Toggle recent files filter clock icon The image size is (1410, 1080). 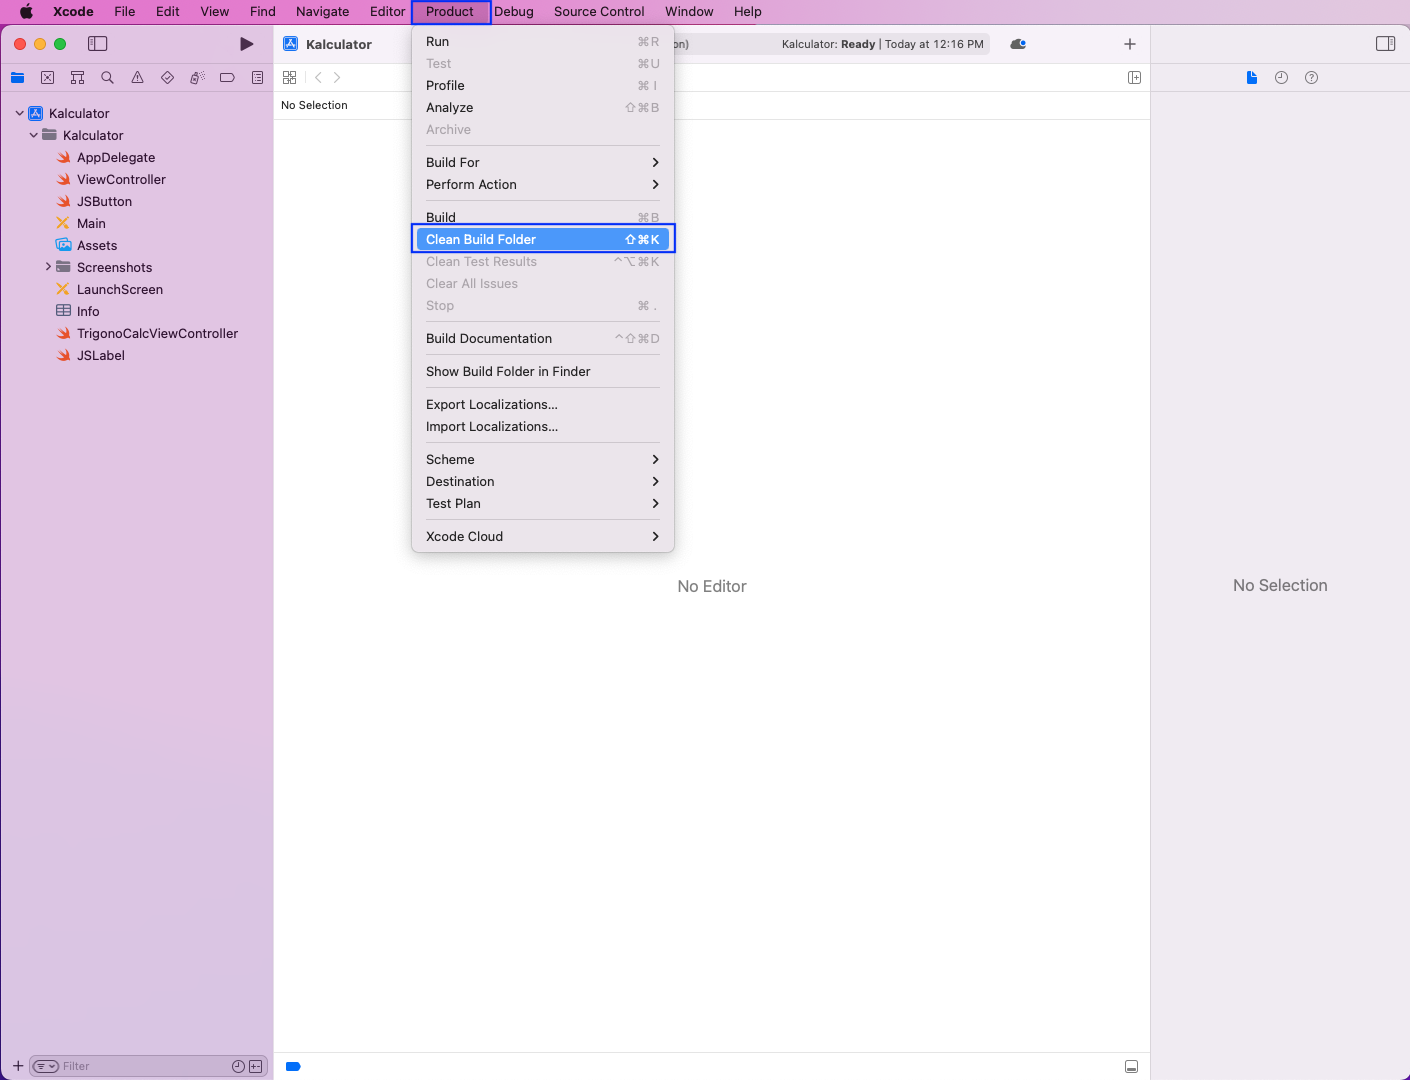(x=238, y=1066)
